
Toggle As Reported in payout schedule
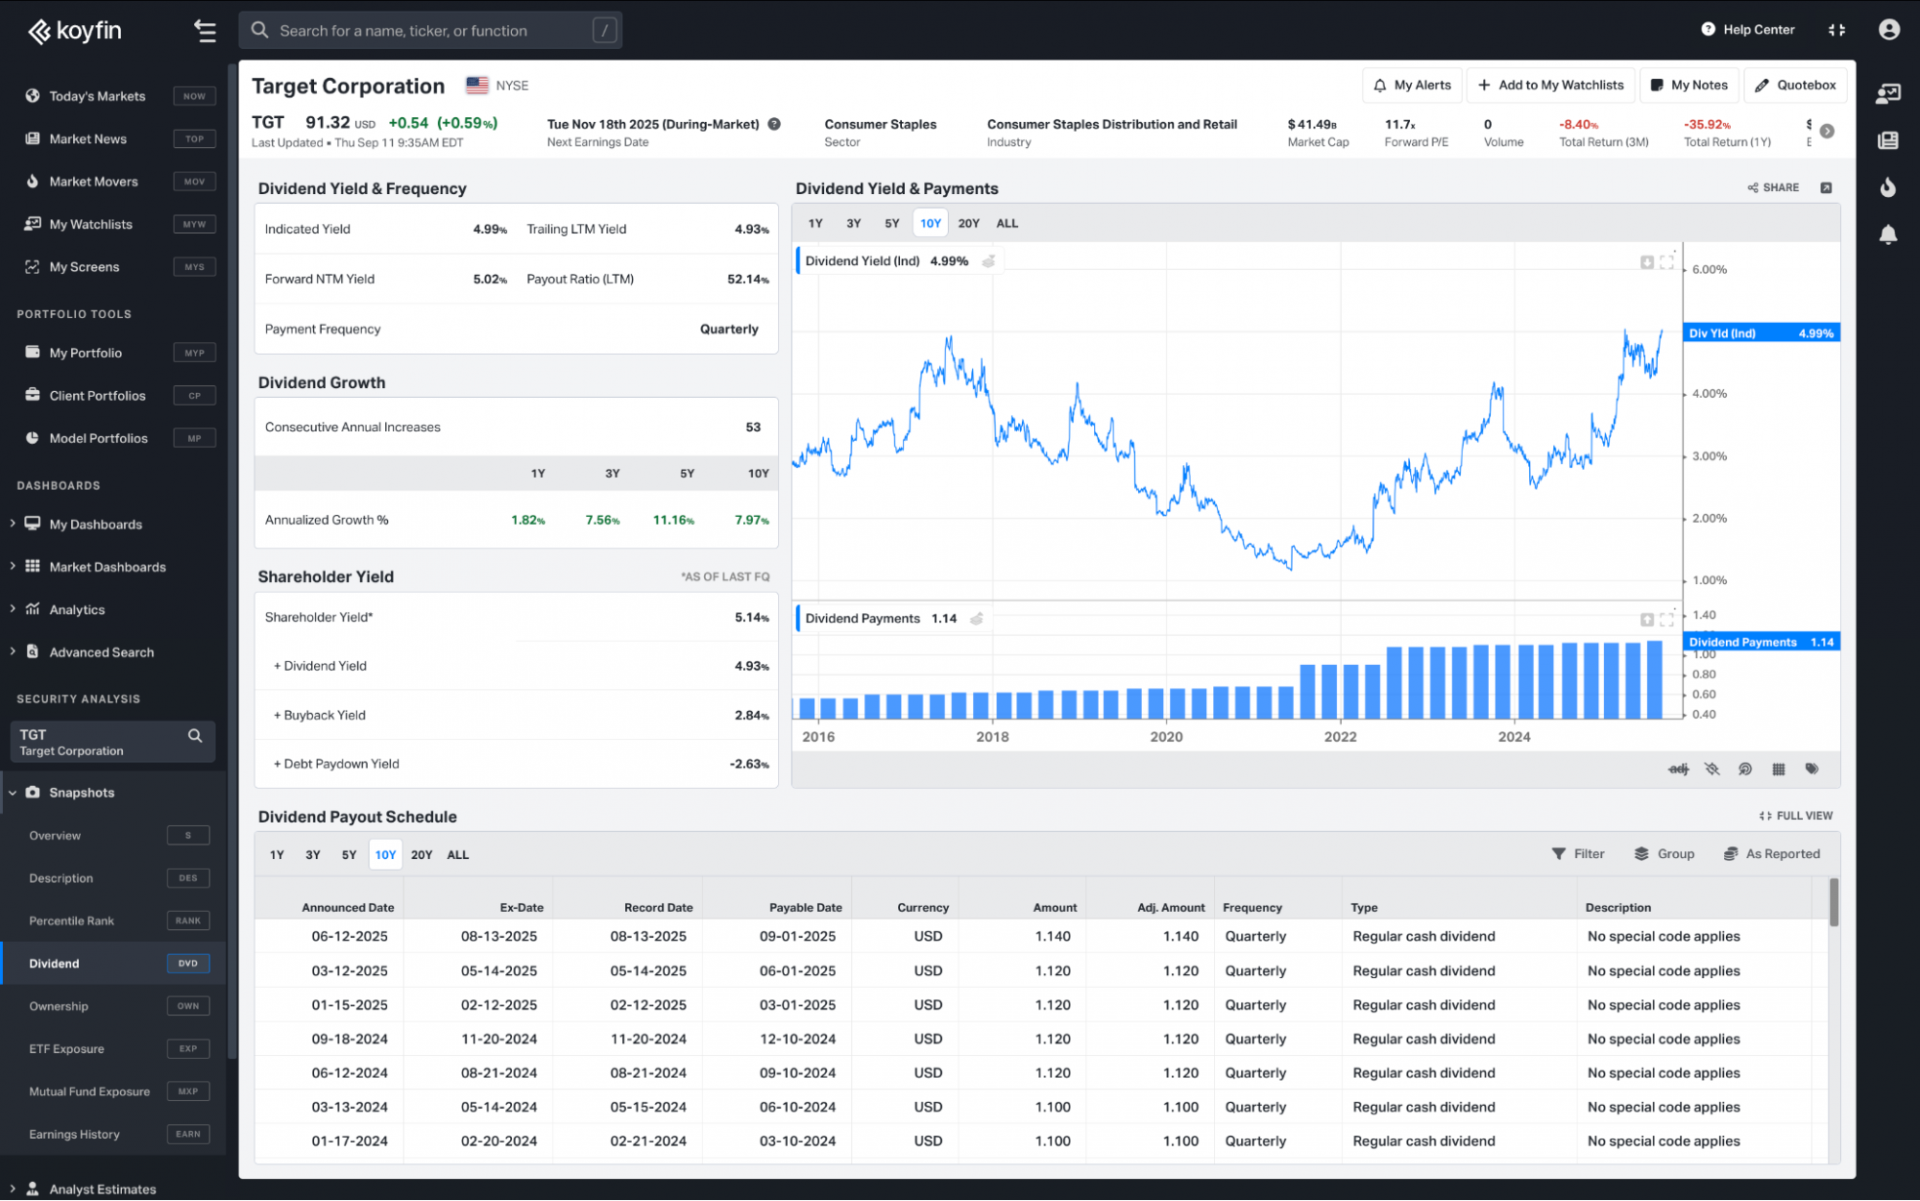1771,854
